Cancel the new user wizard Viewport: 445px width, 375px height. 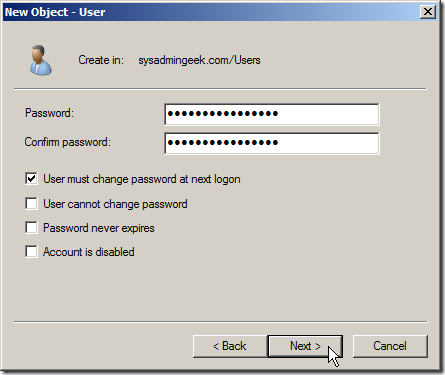pyautogui.click(x=390, y=346)
